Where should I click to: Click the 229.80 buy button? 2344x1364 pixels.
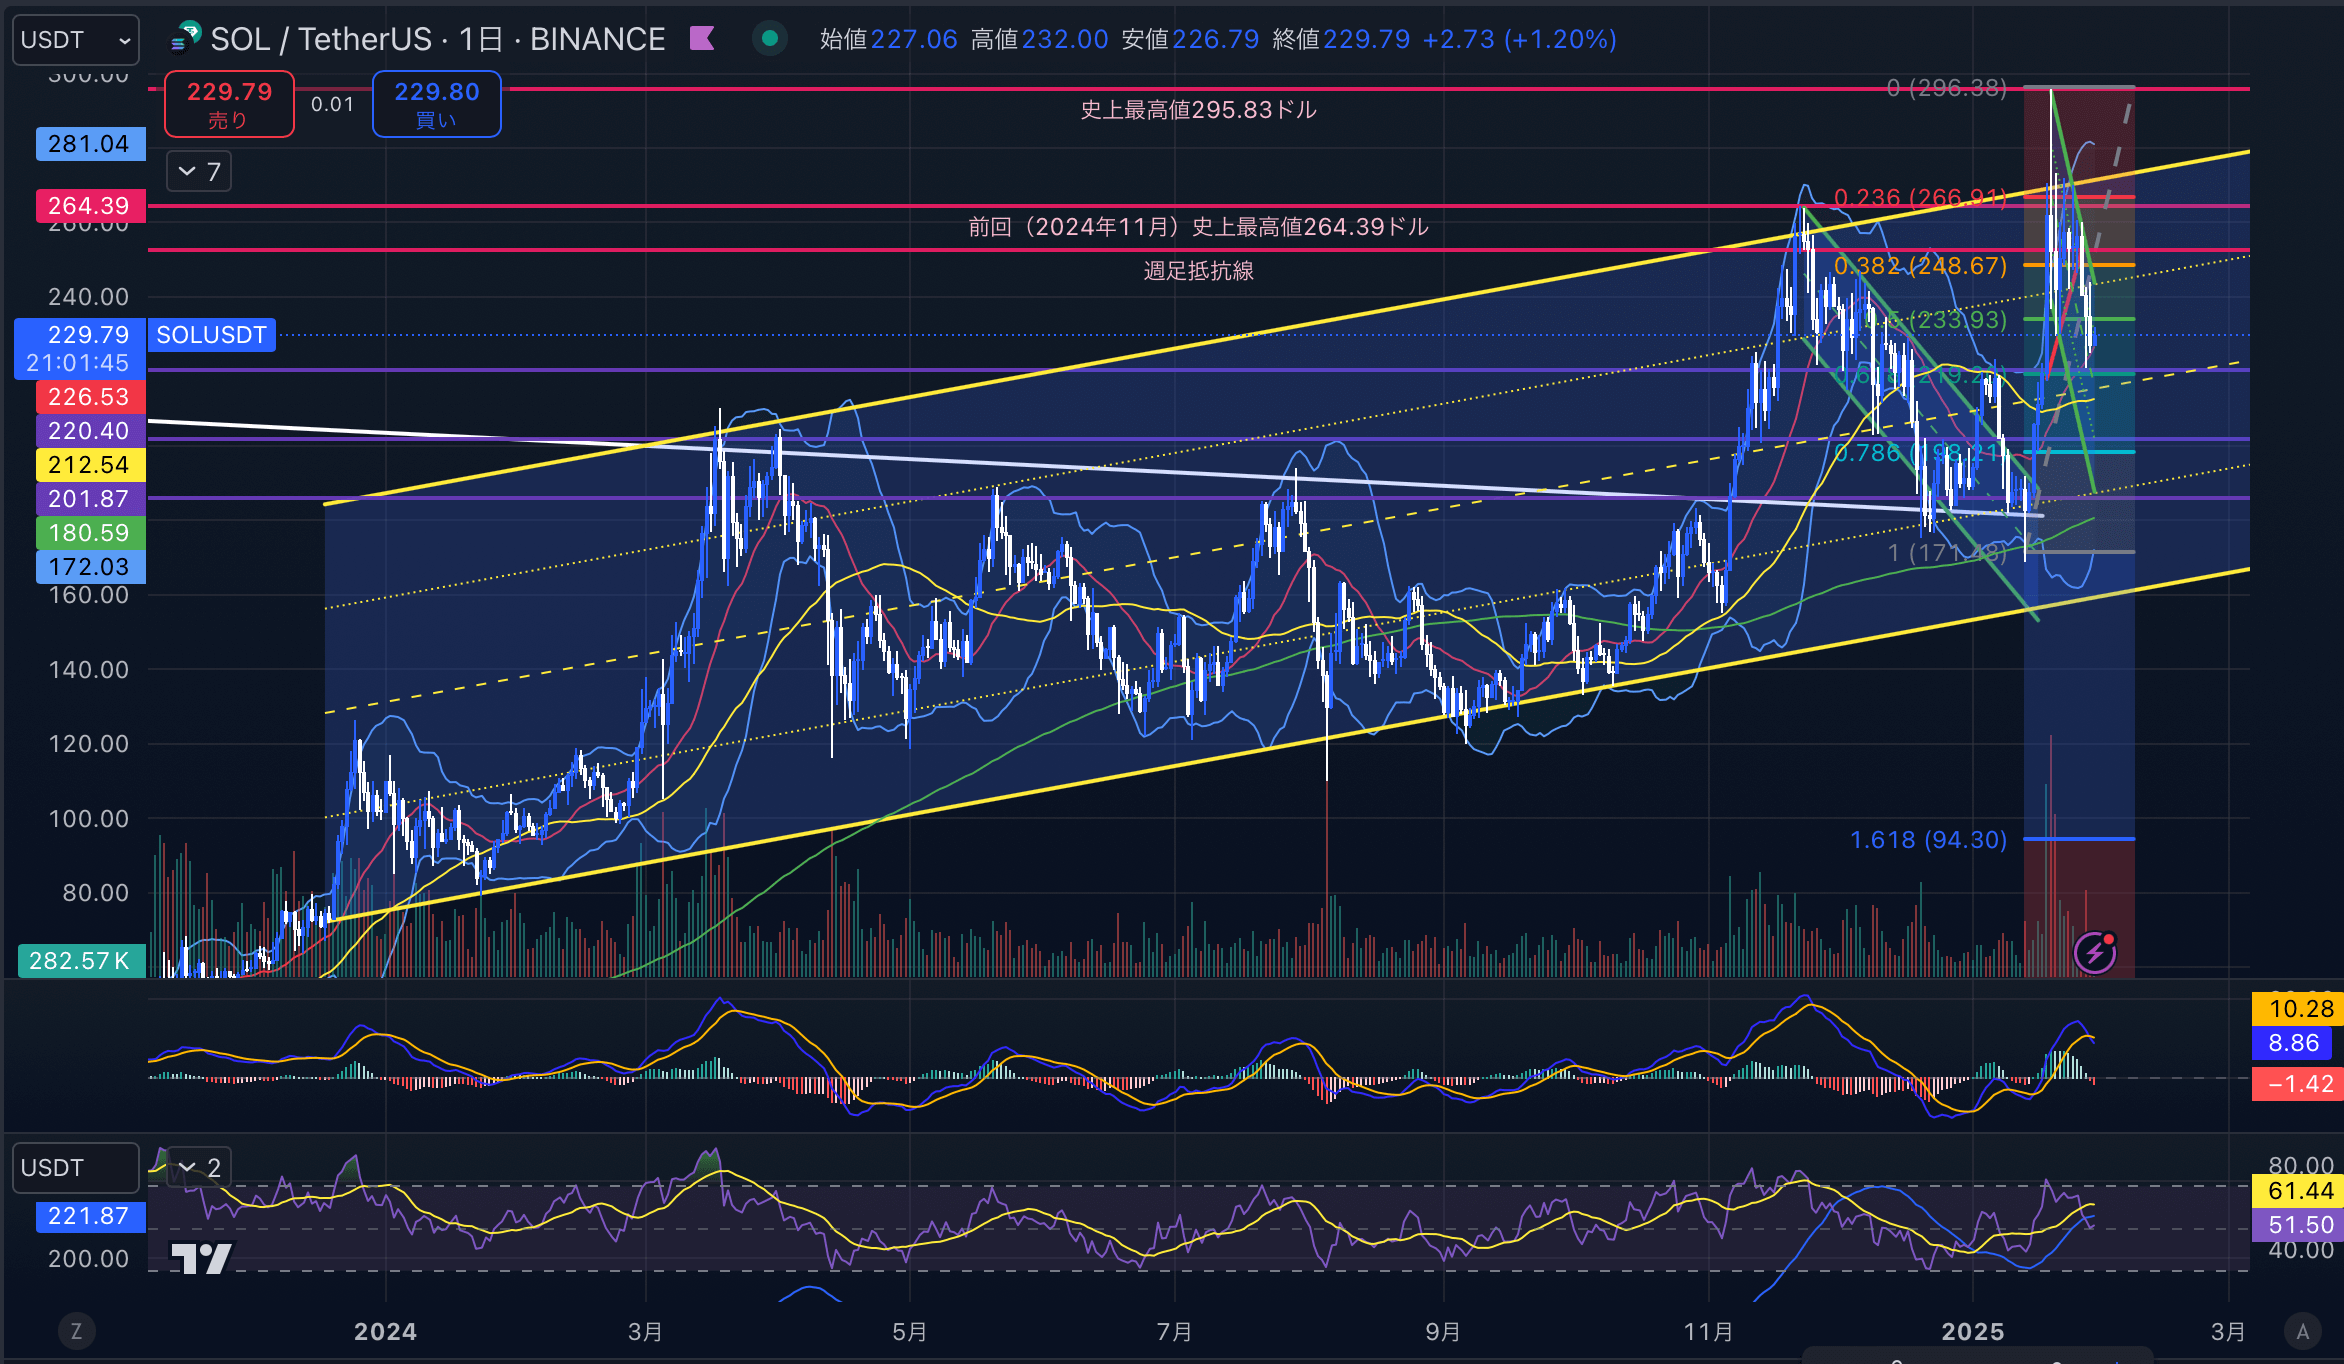click(437, 104)
